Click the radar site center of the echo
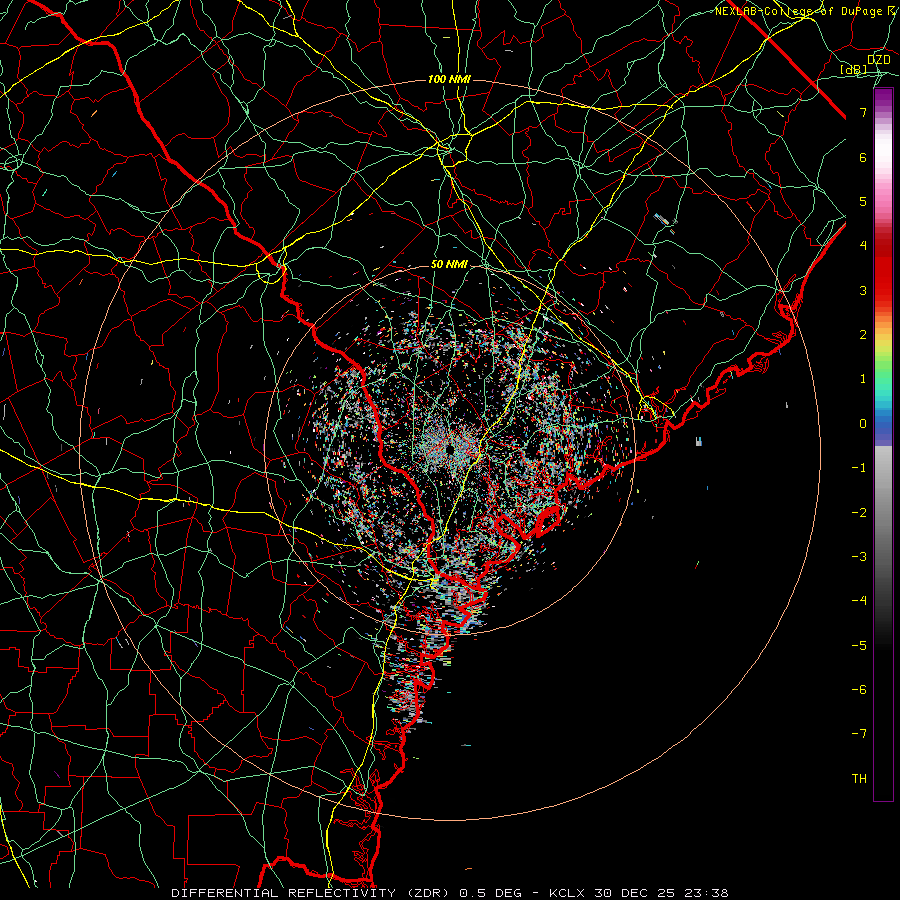Screen dimensions: 900x900 [450, 449]
